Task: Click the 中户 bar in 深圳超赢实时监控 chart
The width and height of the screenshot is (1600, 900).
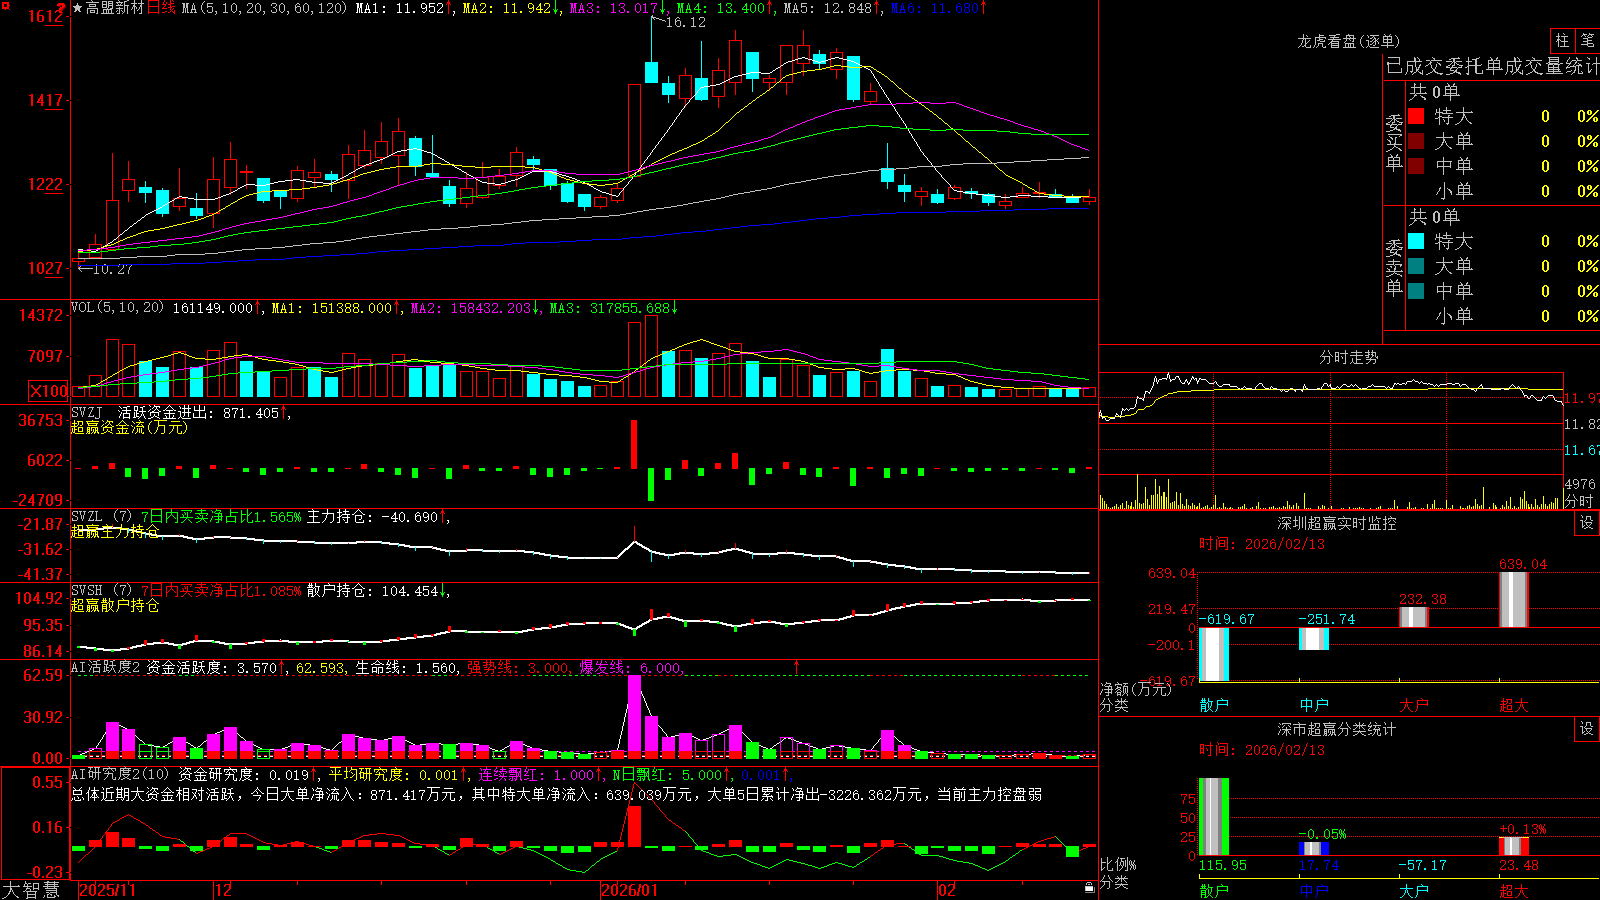Action: coord(1314,639)
